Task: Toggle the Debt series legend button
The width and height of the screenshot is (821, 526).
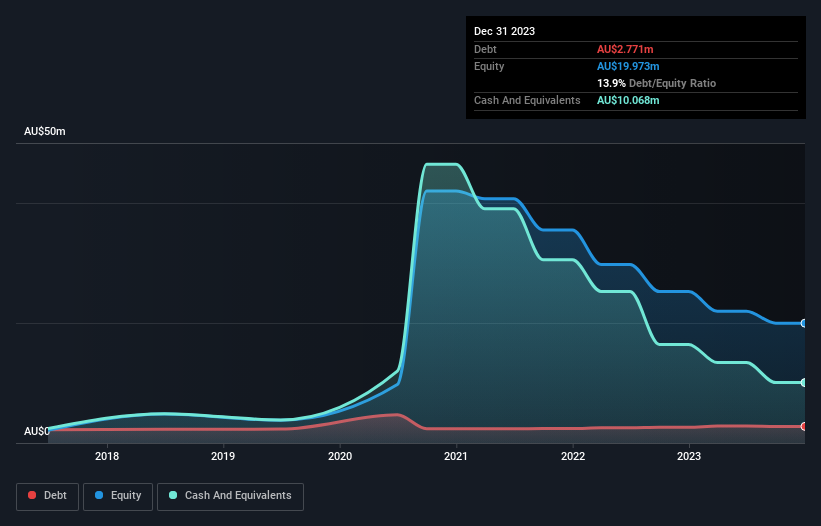Action: tap(48, 496)
